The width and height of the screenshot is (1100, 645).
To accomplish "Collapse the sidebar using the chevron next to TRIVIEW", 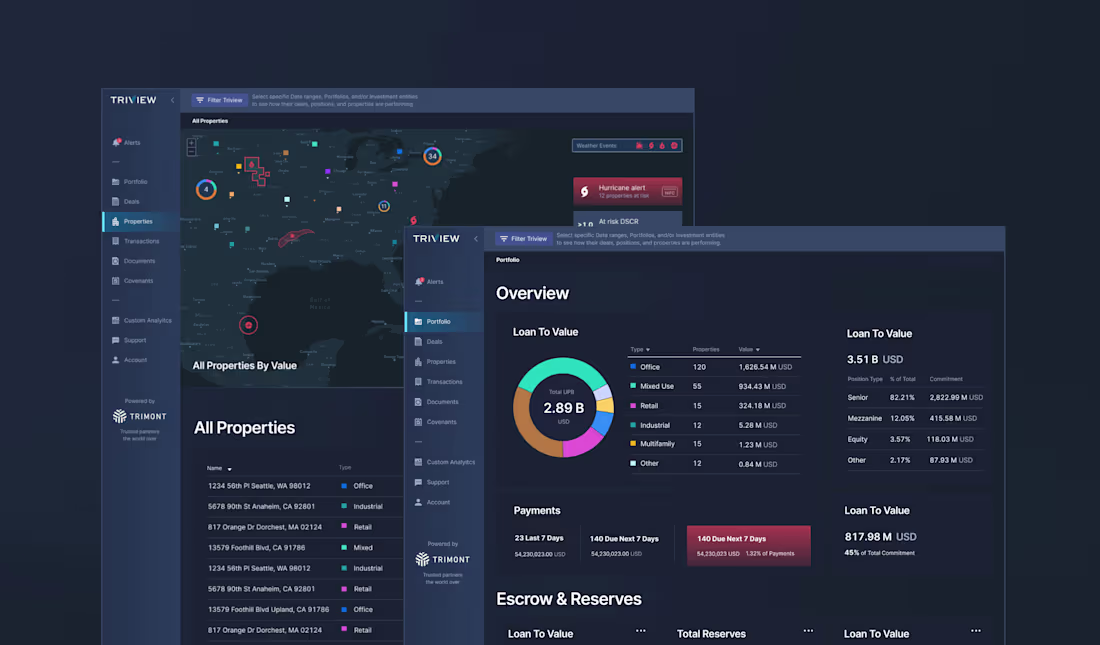I will [x=477, y=238].
